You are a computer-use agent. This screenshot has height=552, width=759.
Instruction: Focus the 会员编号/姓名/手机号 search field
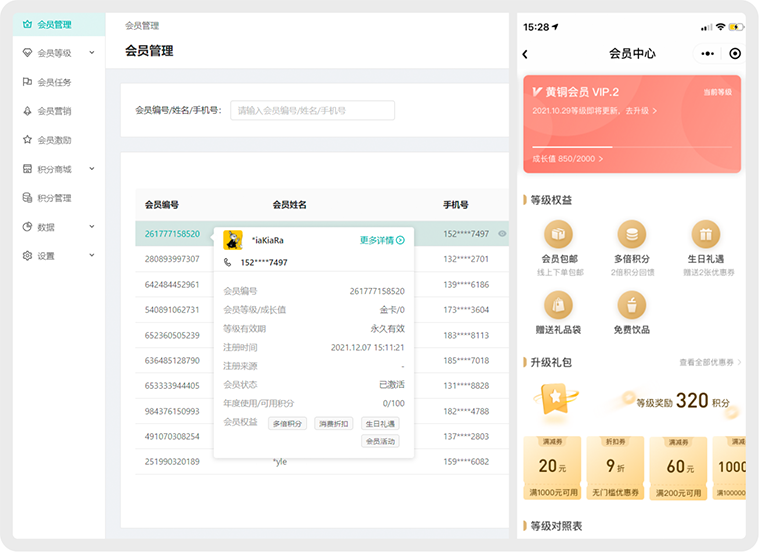[x=313, y=110]
